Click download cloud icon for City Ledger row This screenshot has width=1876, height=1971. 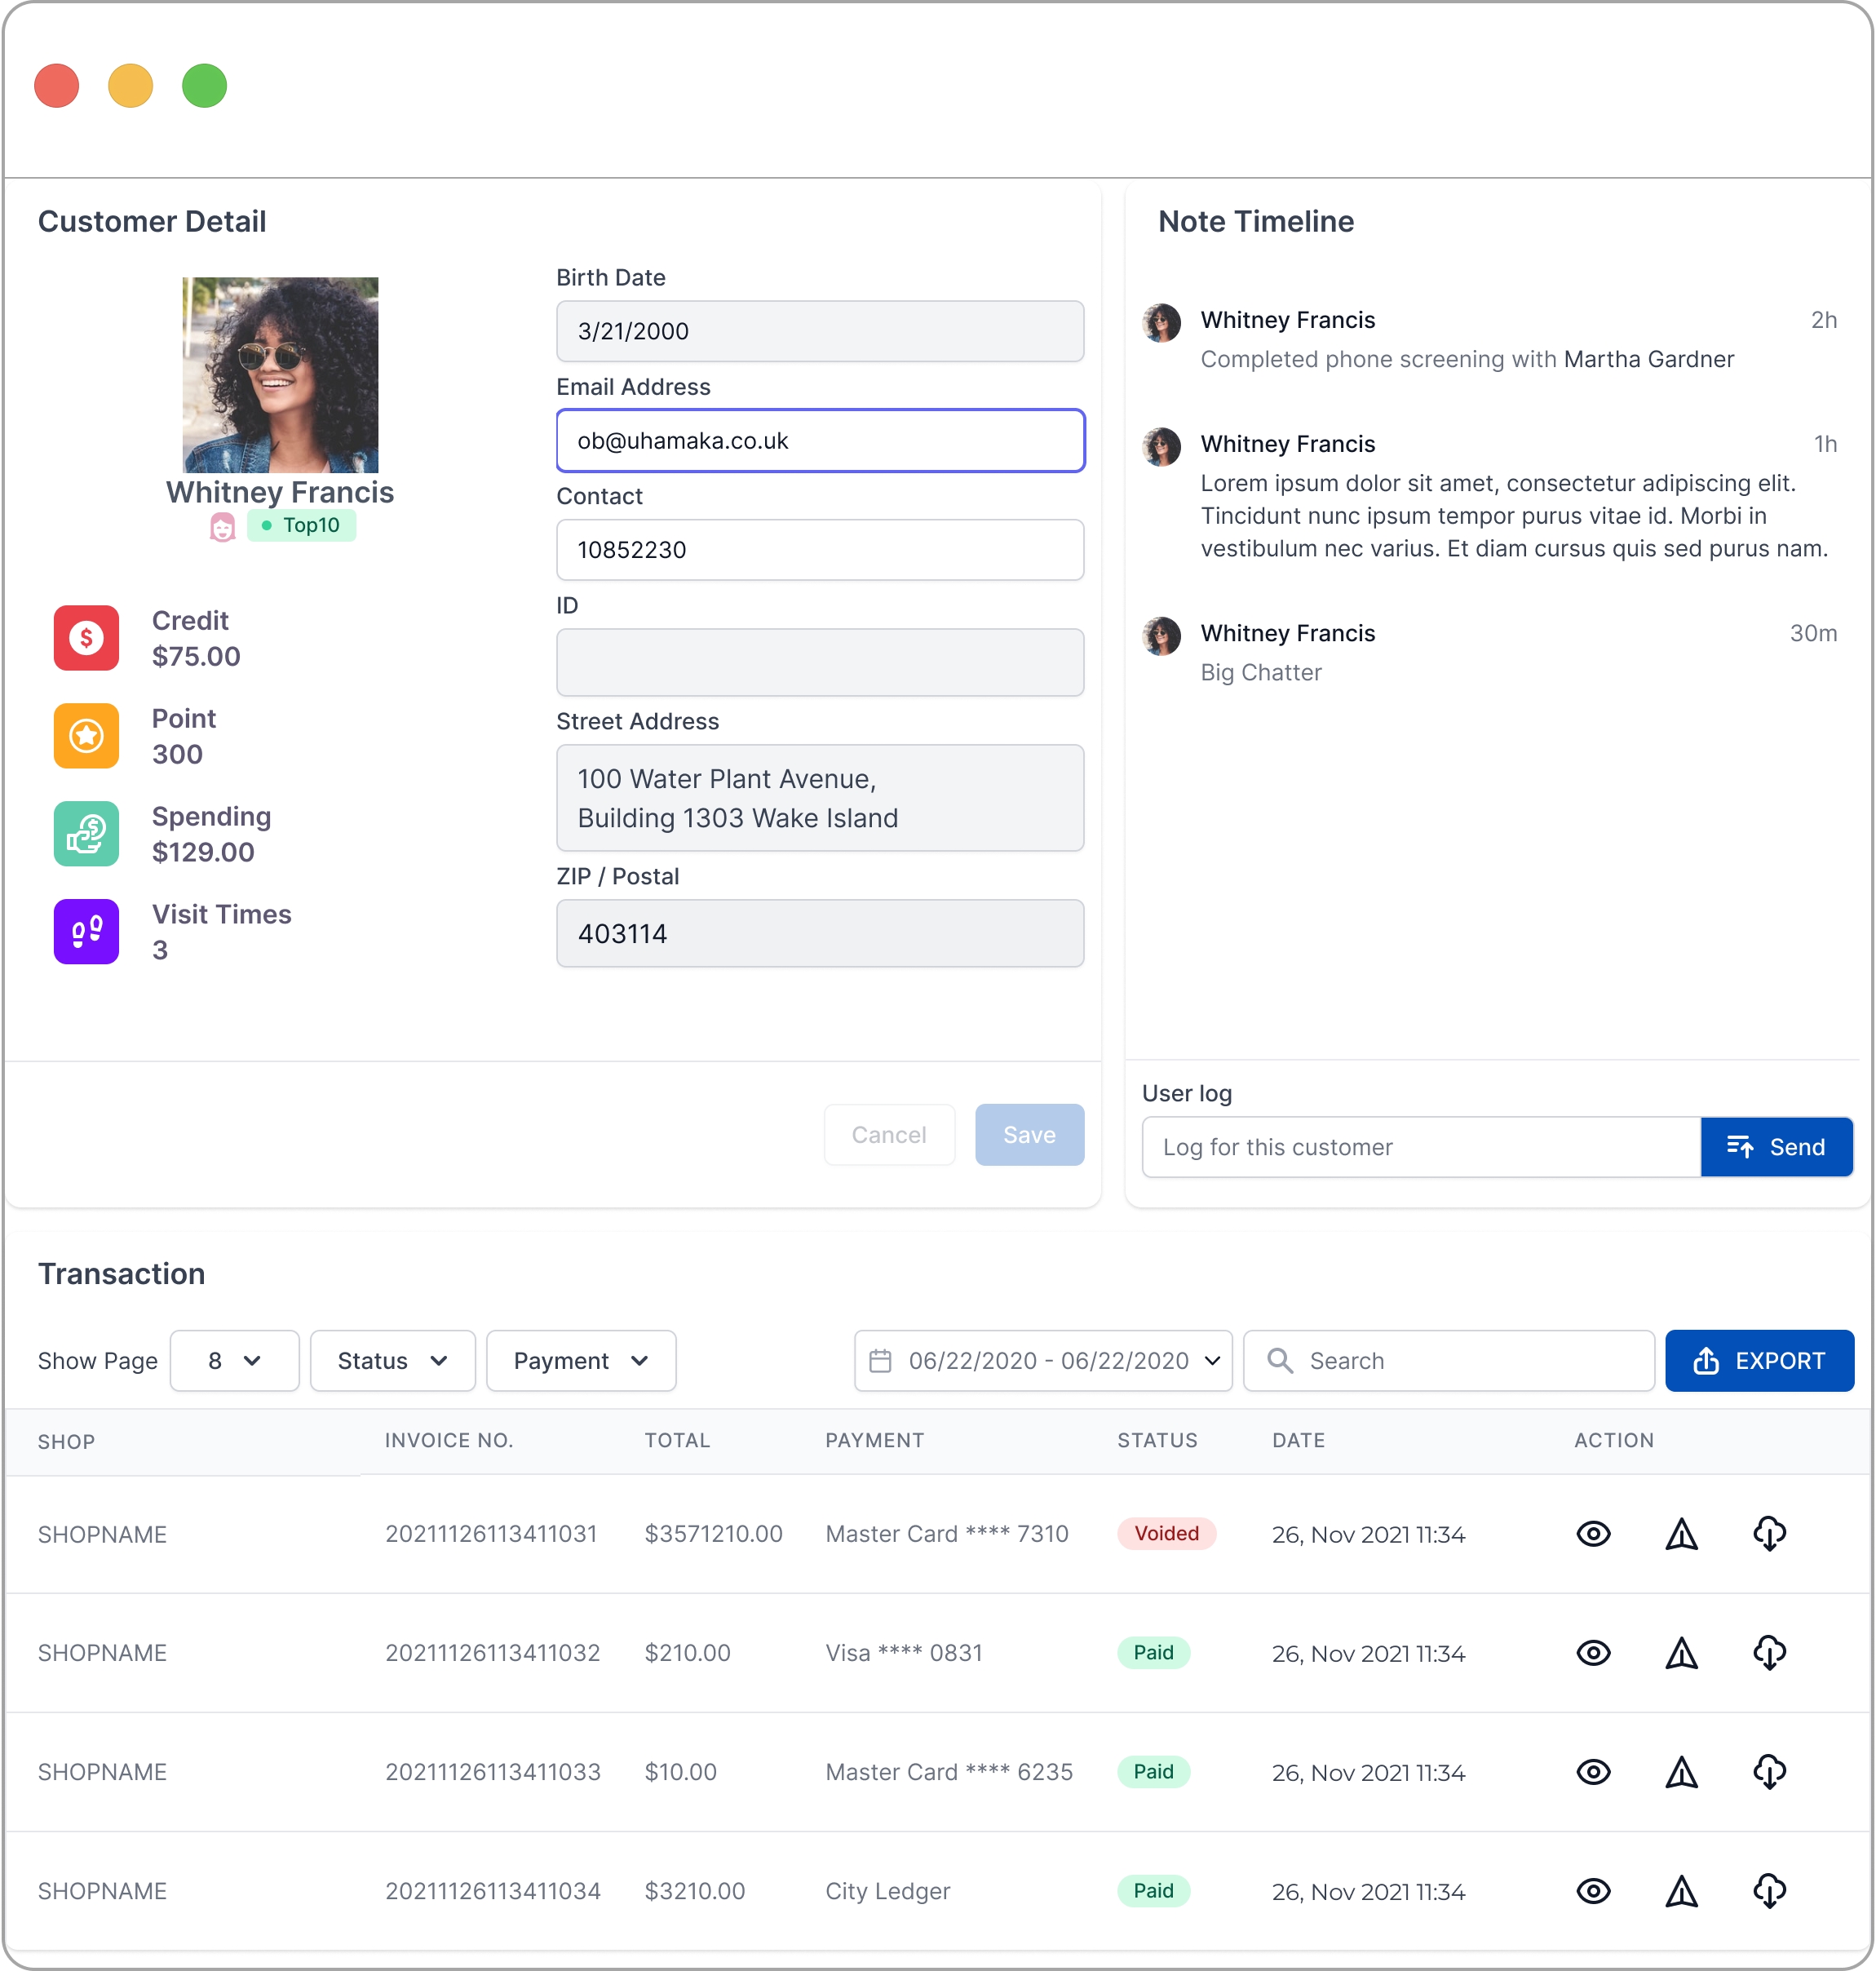[x=1769, y=1891]
